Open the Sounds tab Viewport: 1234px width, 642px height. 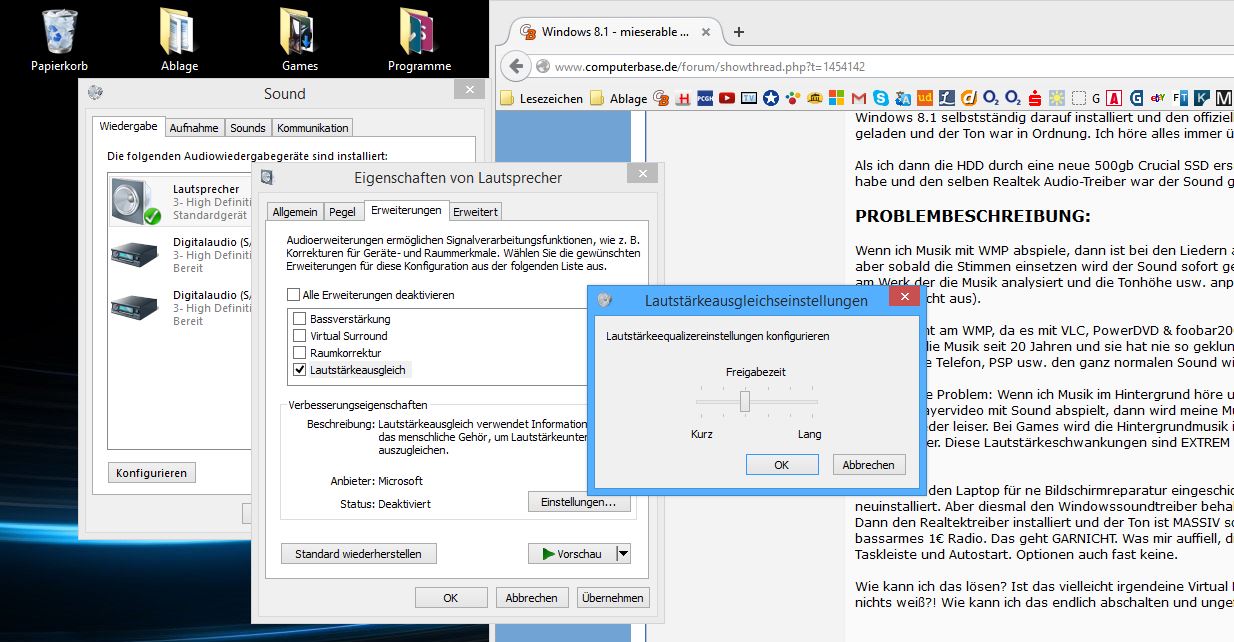(x=247, y=128)
